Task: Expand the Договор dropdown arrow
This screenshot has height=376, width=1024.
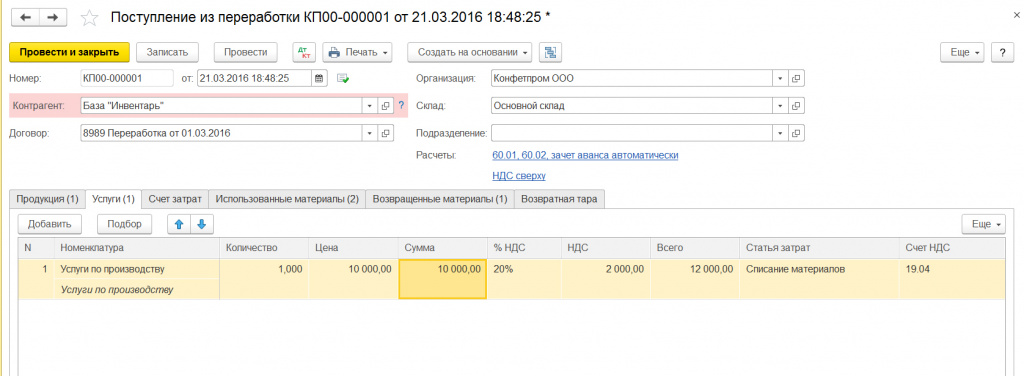Action: click(370, 133)
